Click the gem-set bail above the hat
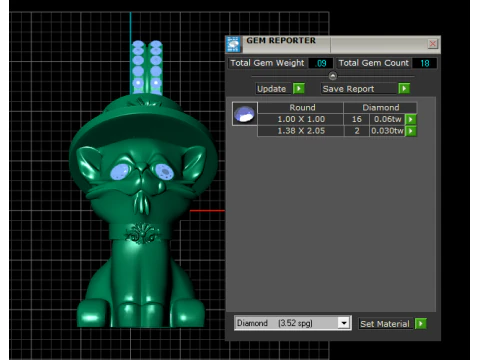 pyautogui.click(x=147, y=67)
